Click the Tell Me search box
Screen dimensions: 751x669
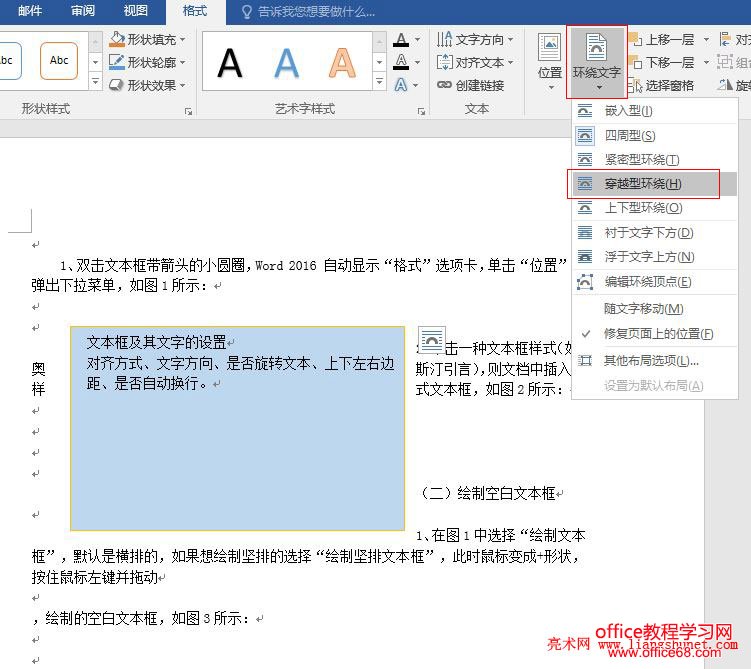309,11
